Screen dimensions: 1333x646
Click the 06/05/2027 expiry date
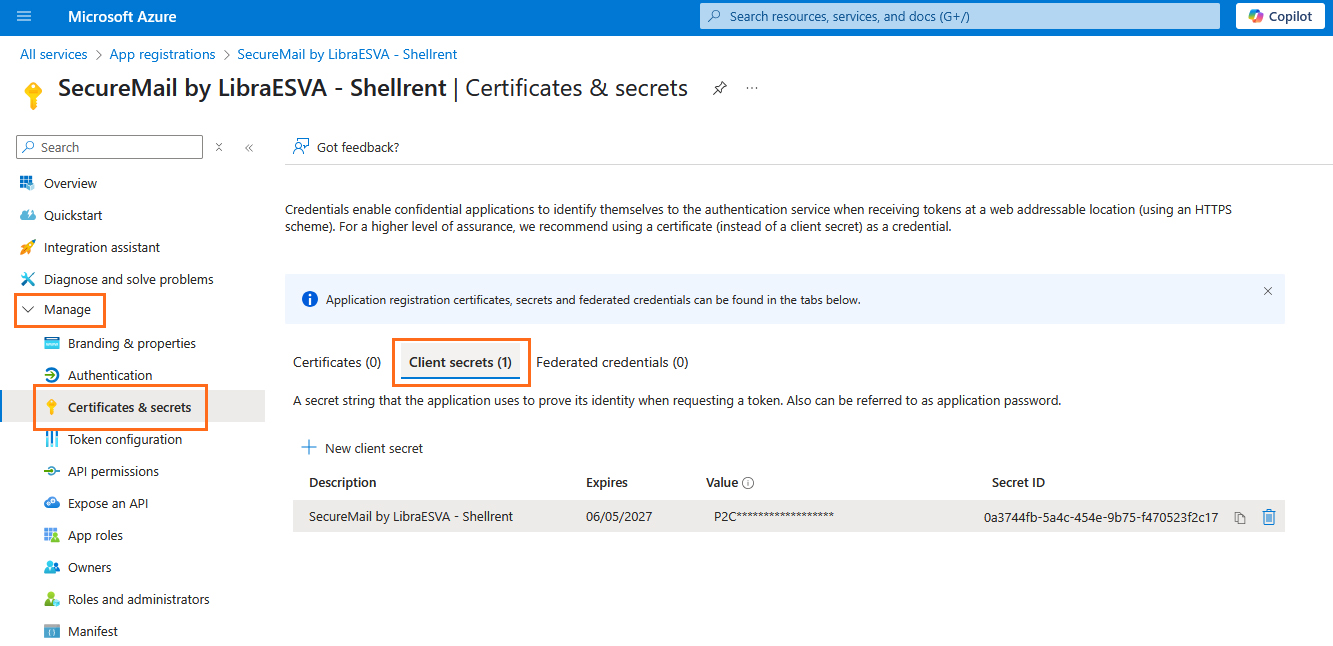coord(619,516)
